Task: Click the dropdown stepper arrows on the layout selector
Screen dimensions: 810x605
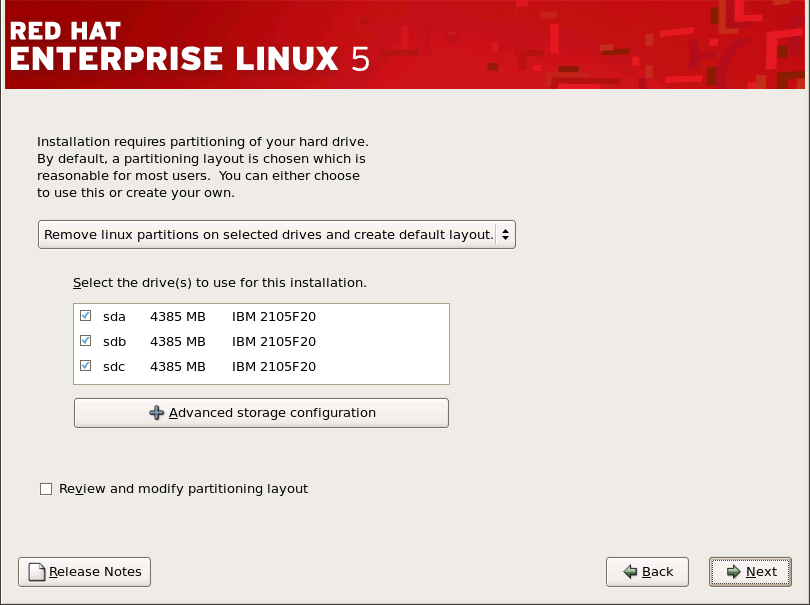Action: pyautogui.click(x=507, y=234)
